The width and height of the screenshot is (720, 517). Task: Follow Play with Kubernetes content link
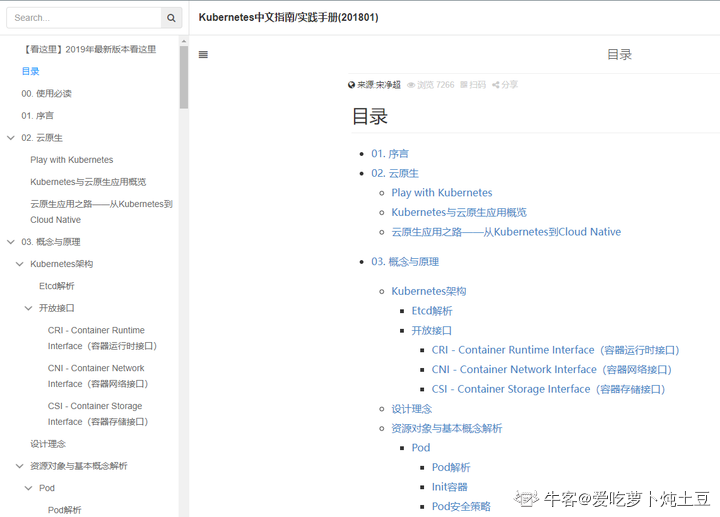pos(442,193)
